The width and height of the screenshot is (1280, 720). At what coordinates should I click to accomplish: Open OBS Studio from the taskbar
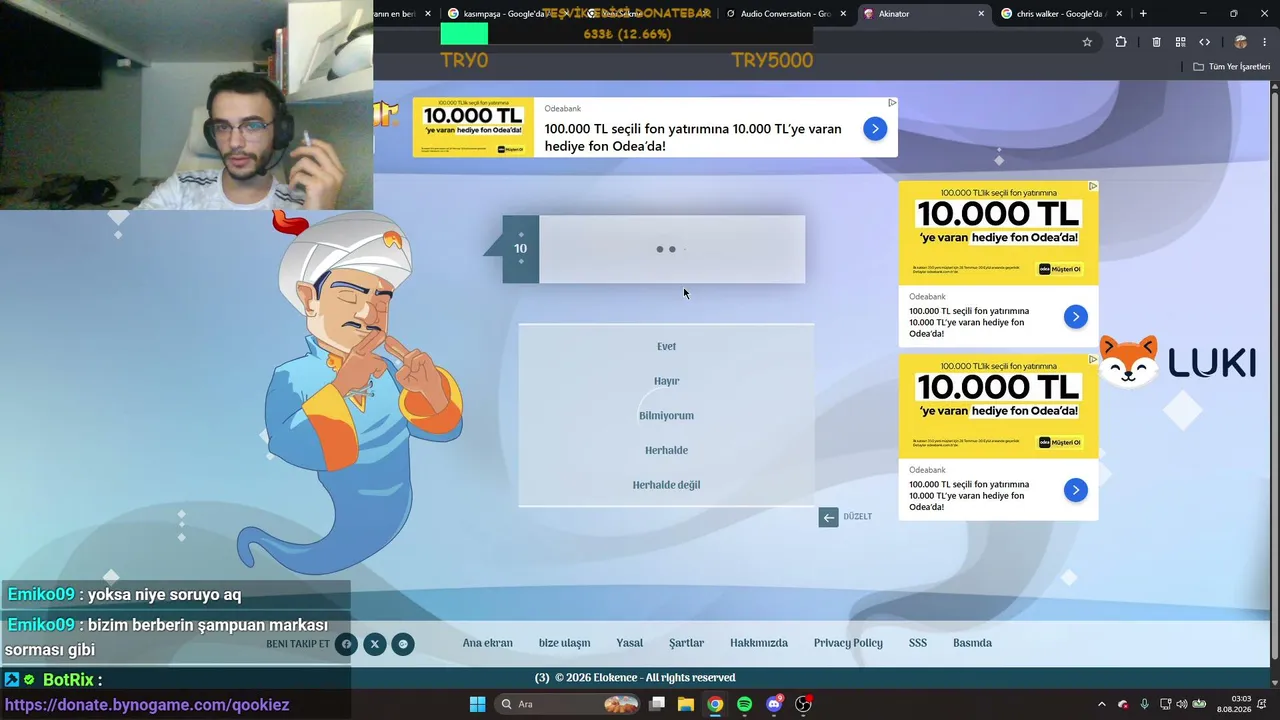point(803,704)
